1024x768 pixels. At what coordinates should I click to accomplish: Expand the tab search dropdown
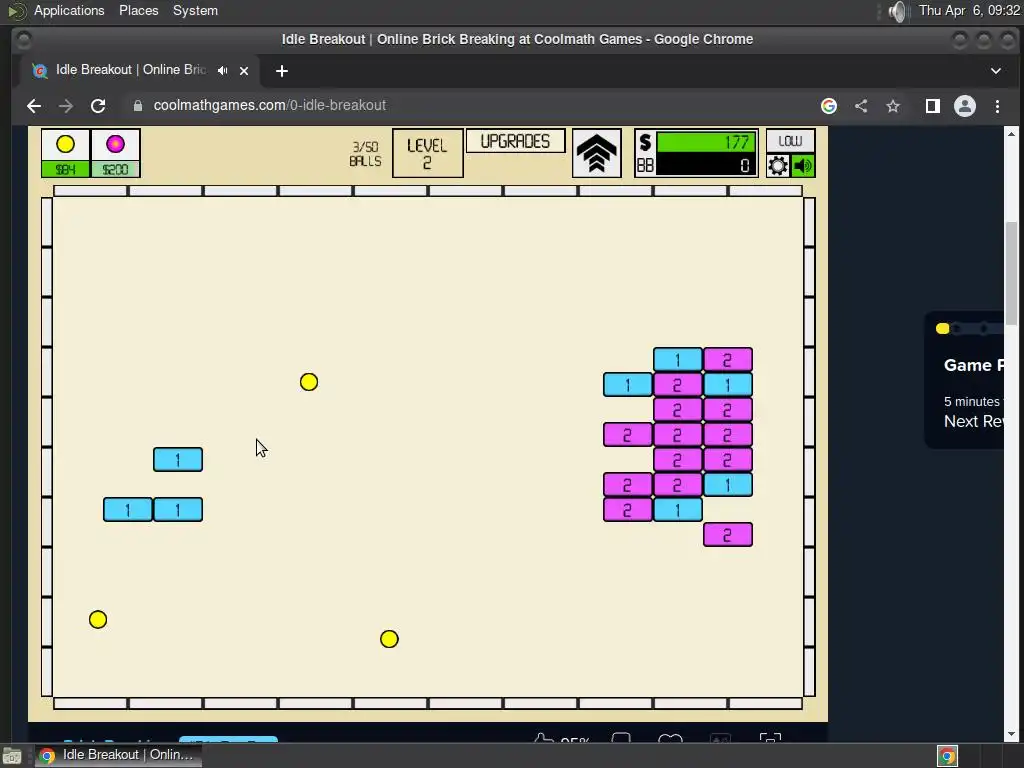point(996,71)
